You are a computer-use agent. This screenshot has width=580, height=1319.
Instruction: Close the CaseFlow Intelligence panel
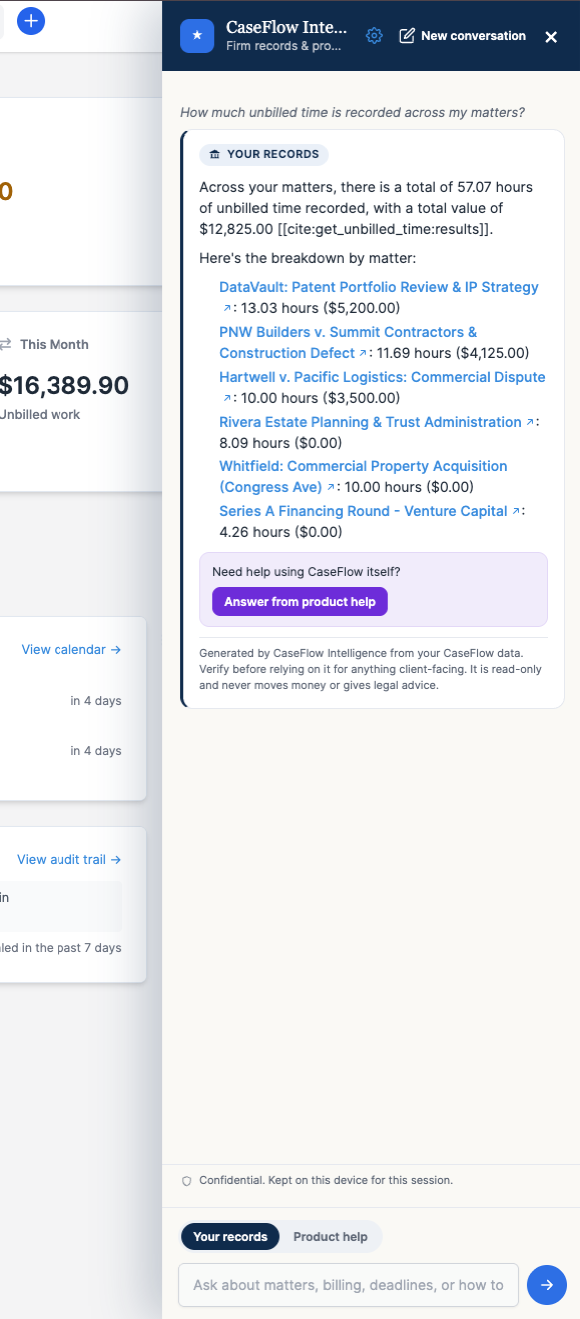pos(551,37)
